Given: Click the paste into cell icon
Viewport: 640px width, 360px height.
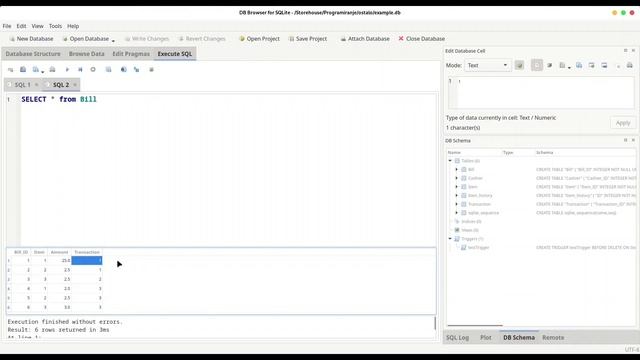Looking at the screenshot, I should click(x=579, y=65).
